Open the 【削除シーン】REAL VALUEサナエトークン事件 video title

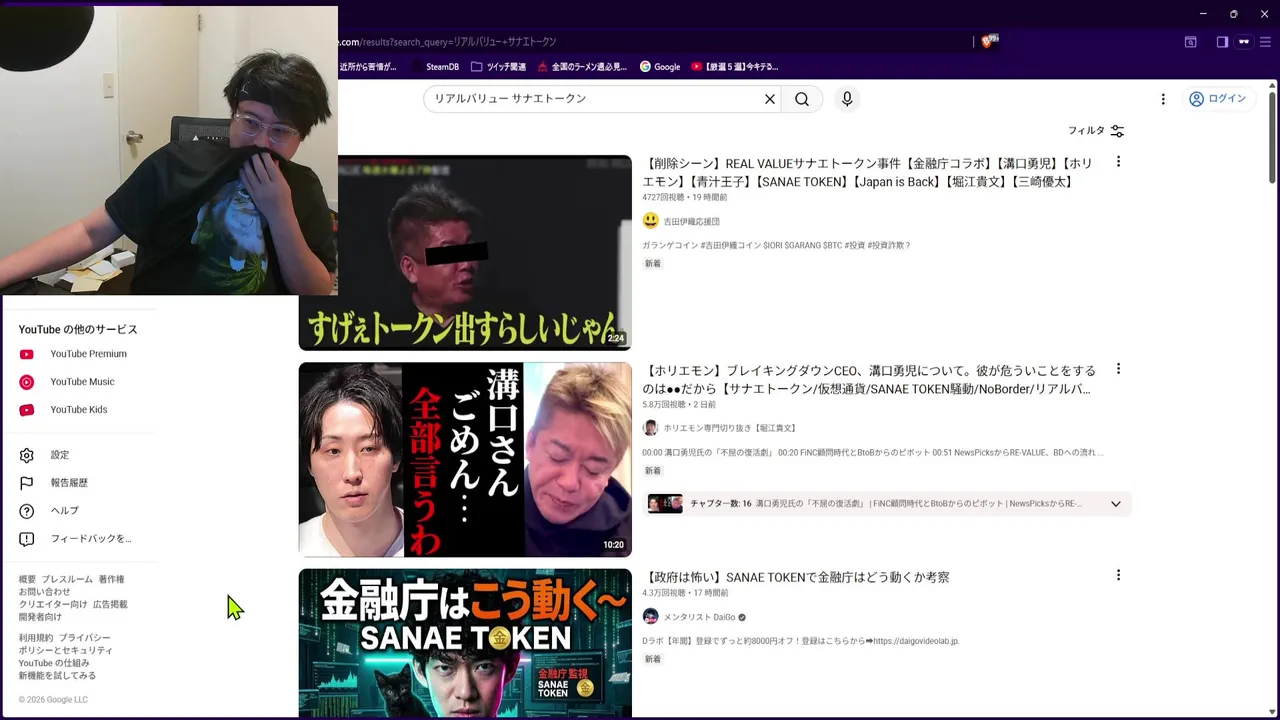[x=868, y=172]
